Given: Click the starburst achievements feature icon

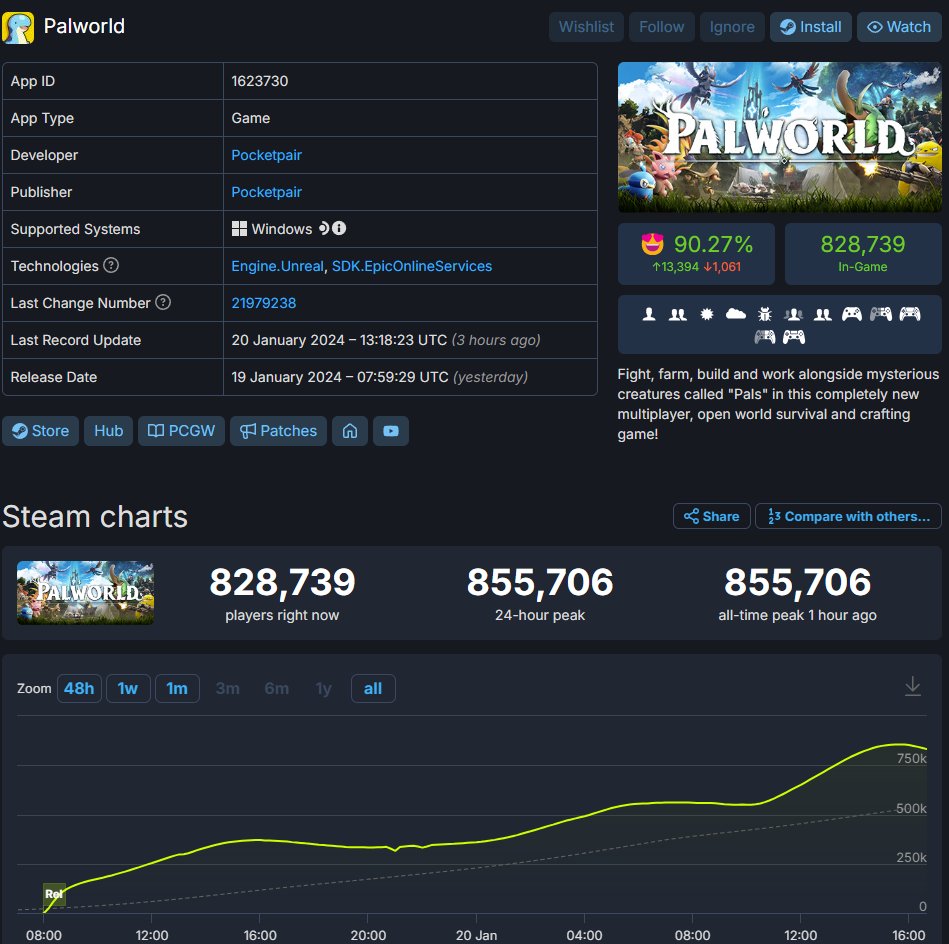Looking at the screenshot, I should click(706, 314).
